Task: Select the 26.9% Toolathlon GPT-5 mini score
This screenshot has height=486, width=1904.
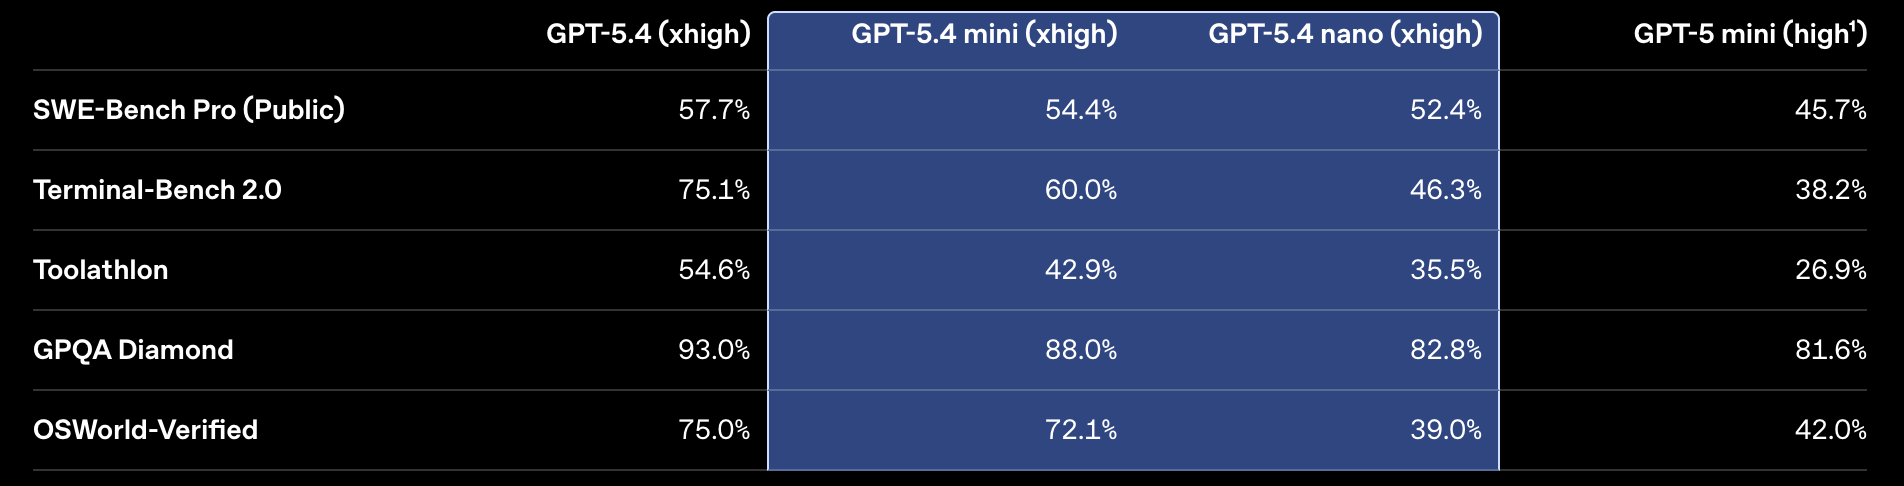Action: click(x=1831, y=270)
